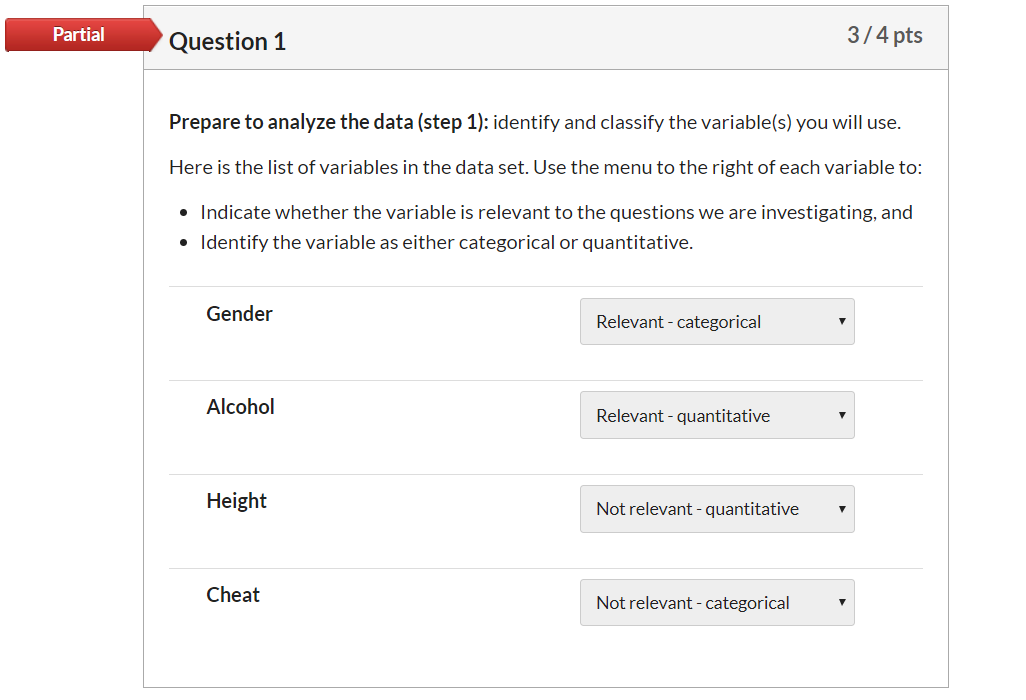Click the dropdown arrow for the Height variable
This screenshot has width=1026, height=700.
tap(841, 509)
